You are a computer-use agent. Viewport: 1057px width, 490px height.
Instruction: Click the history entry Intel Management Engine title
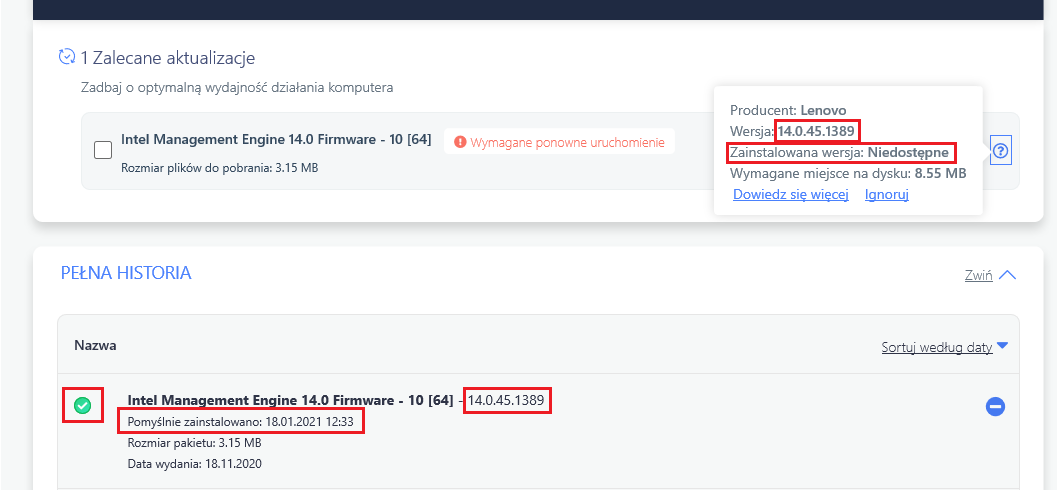click(290, 400)
